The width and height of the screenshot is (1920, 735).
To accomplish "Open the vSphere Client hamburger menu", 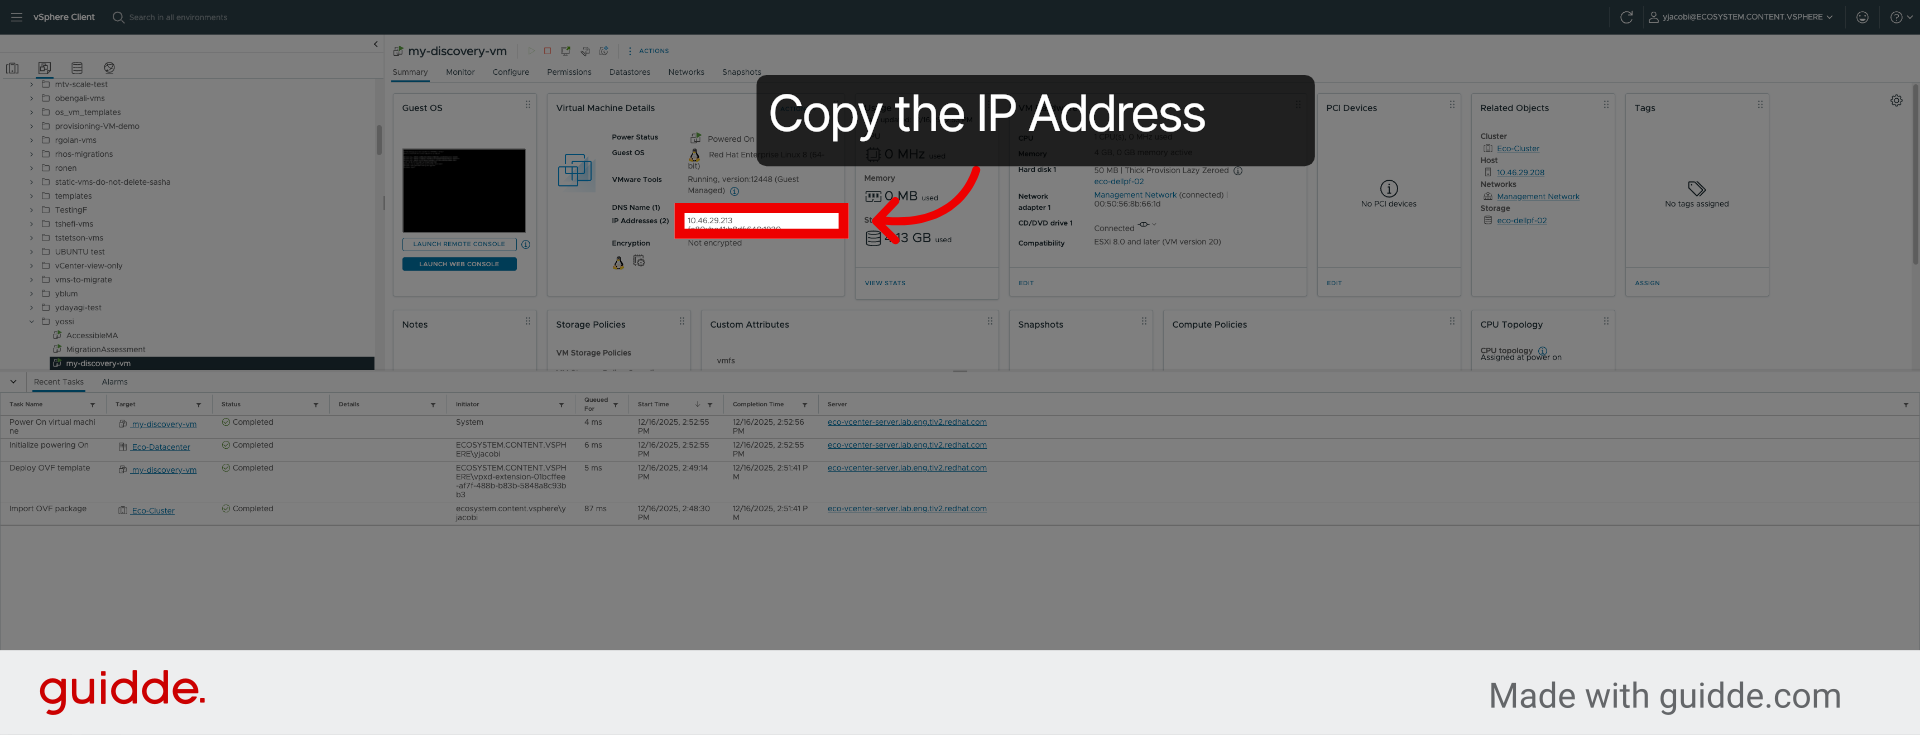I will [16, 17].
